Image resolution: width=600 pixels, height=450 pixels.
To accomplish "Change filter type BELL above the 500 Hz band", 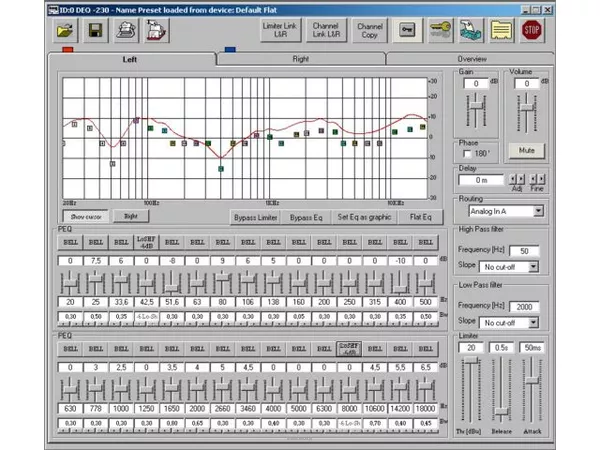I will coord(426,242).
